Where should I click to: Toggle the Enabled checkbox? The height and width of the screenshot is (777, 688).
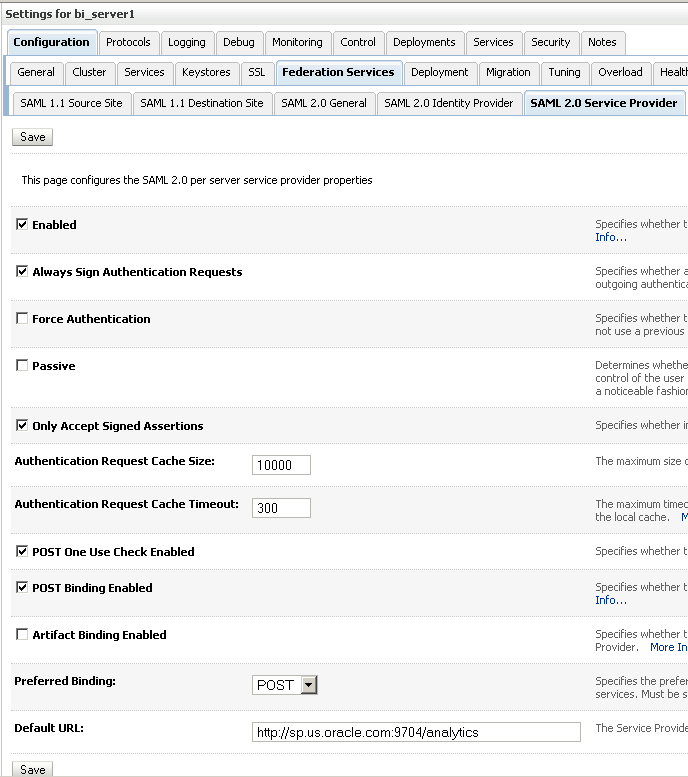(22, 224)
